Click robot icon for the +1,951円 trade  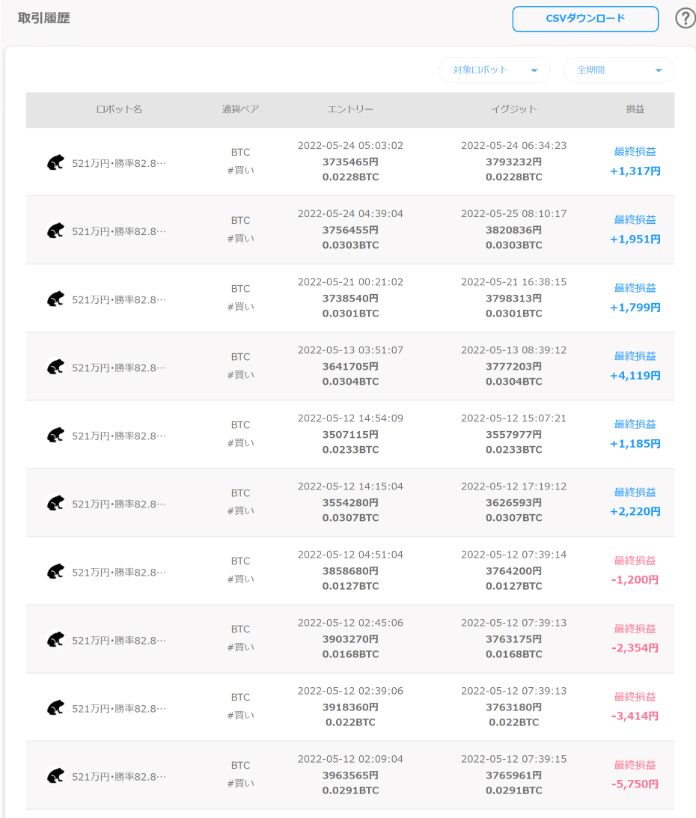[55, 231]
